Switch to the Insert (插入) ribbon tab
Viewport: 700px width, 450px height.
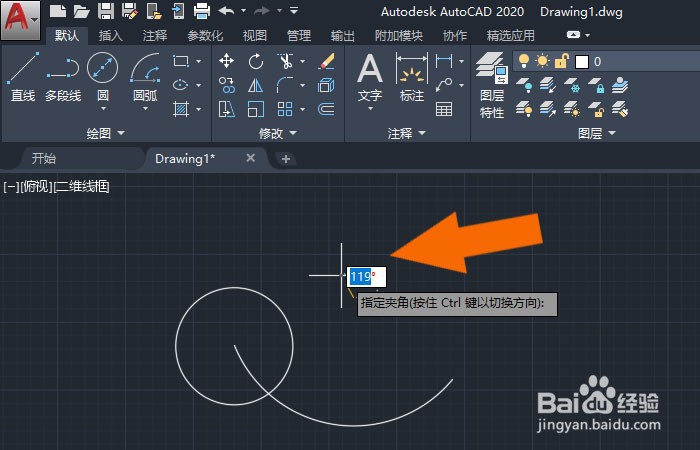click(x=110, y=35)
